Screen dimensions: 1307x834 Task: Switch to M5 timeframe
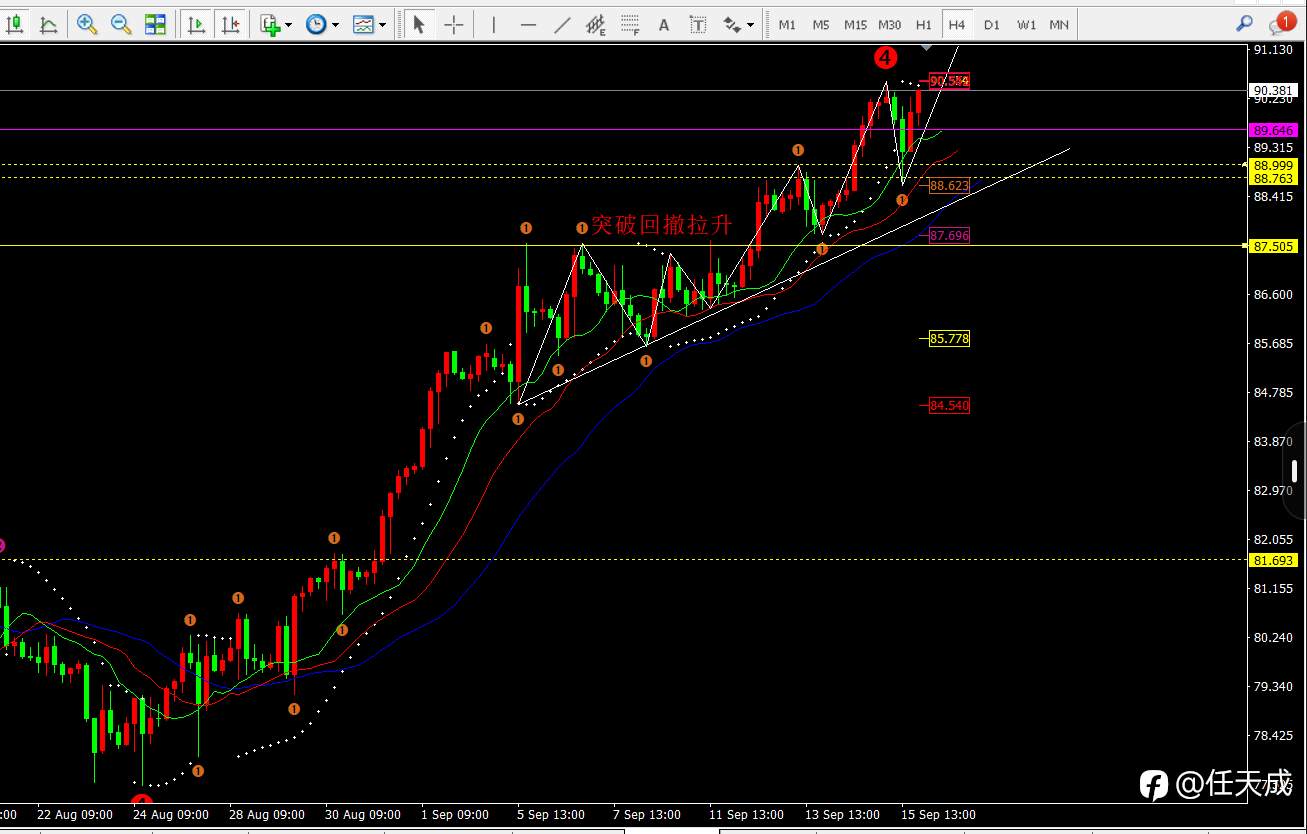(821, 25)
